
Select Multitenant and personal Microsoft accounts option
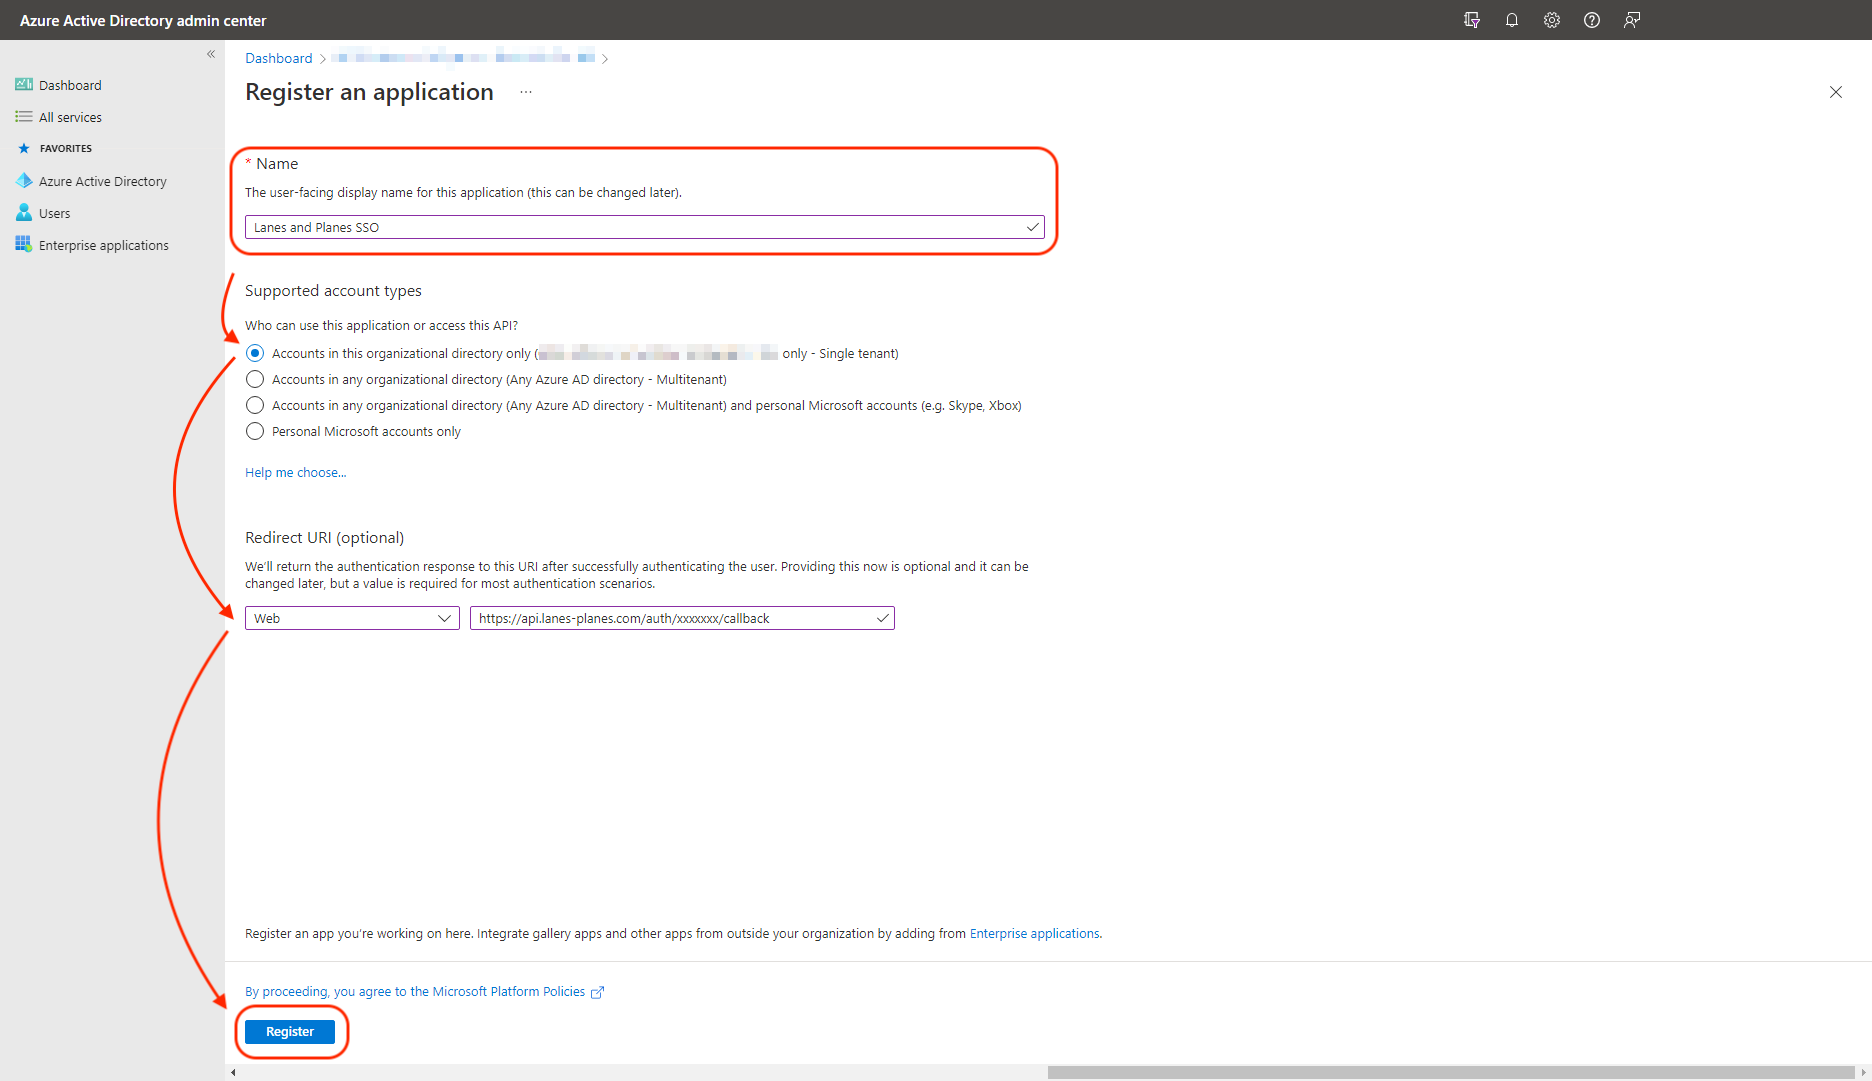[x=255, y=405]
